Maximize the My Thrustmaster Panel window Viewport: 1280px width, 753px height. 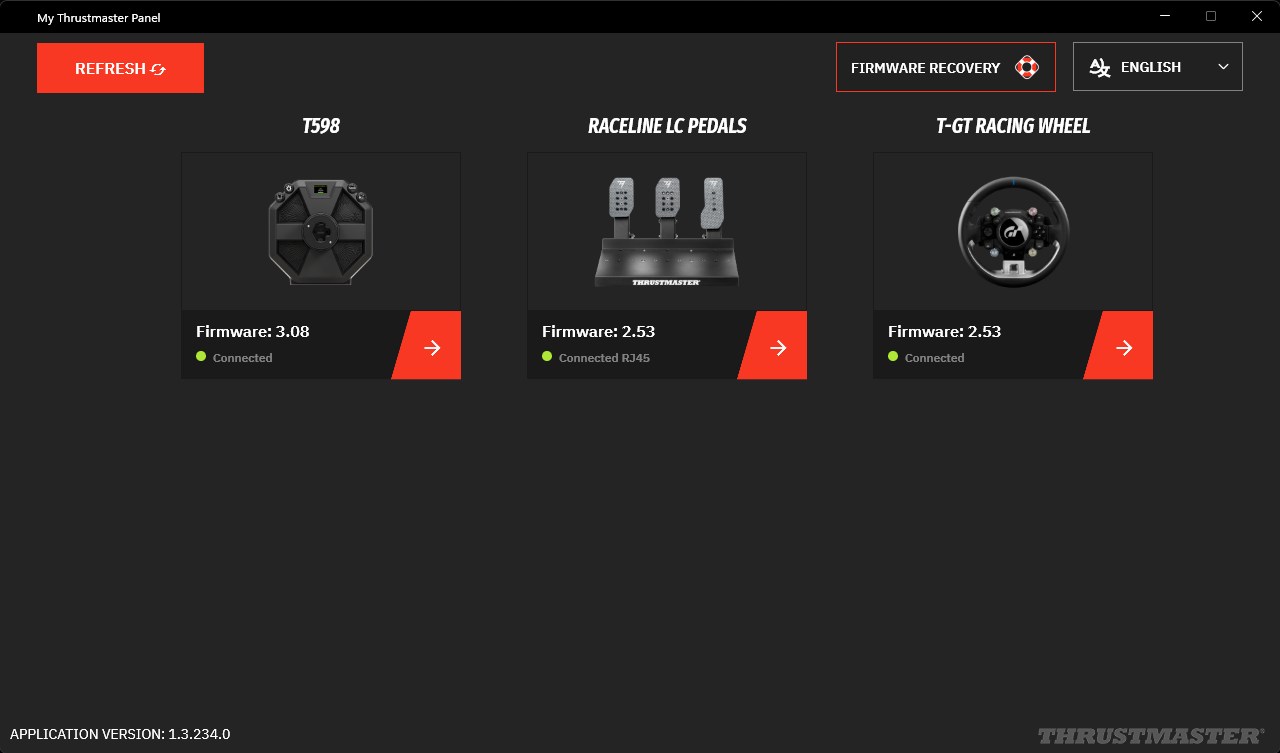tap(1211, 16)
